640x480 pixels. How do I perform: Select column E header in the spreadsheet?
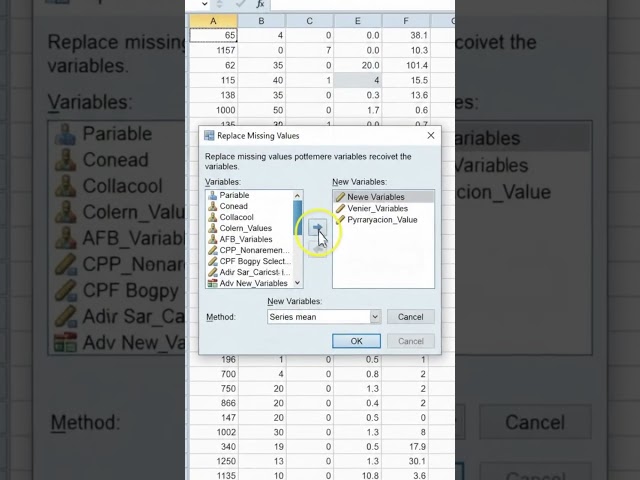358,21
